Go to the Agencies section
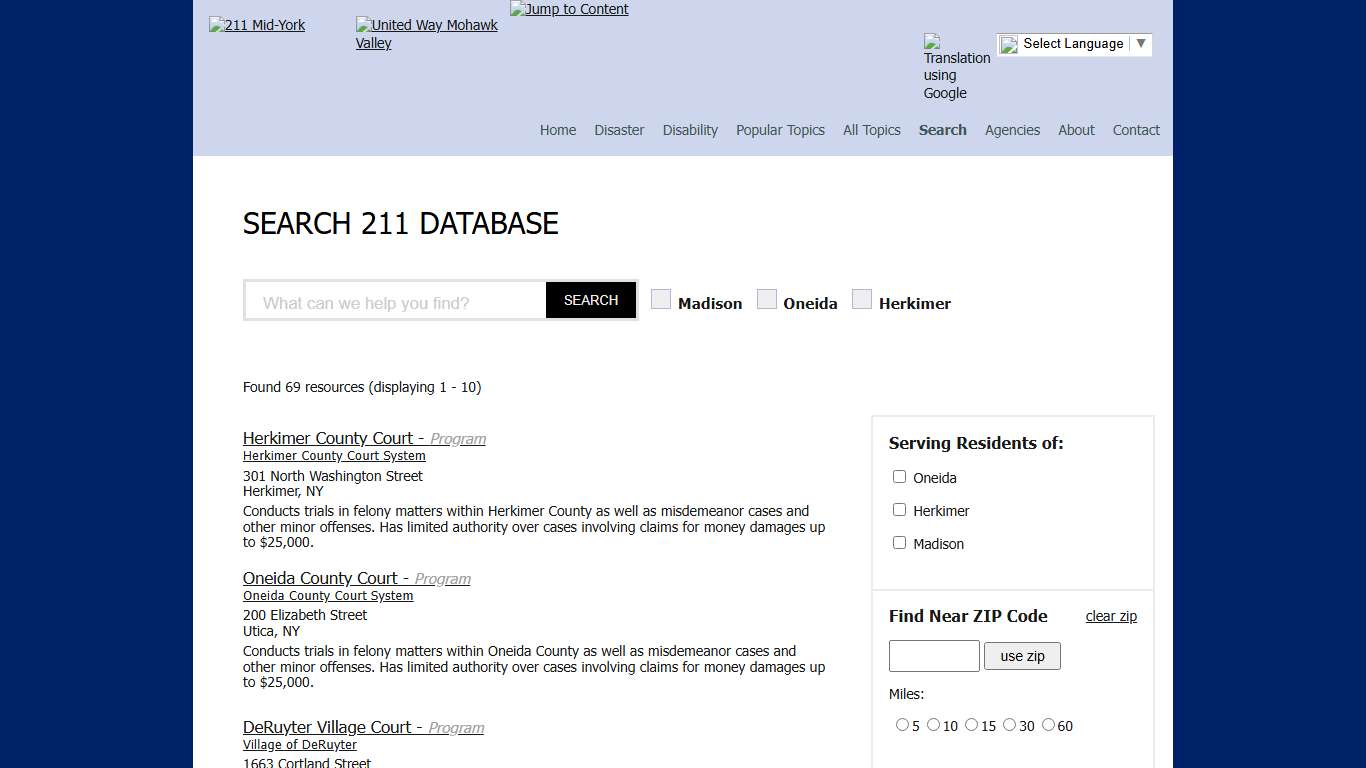 coord(1012,130)
